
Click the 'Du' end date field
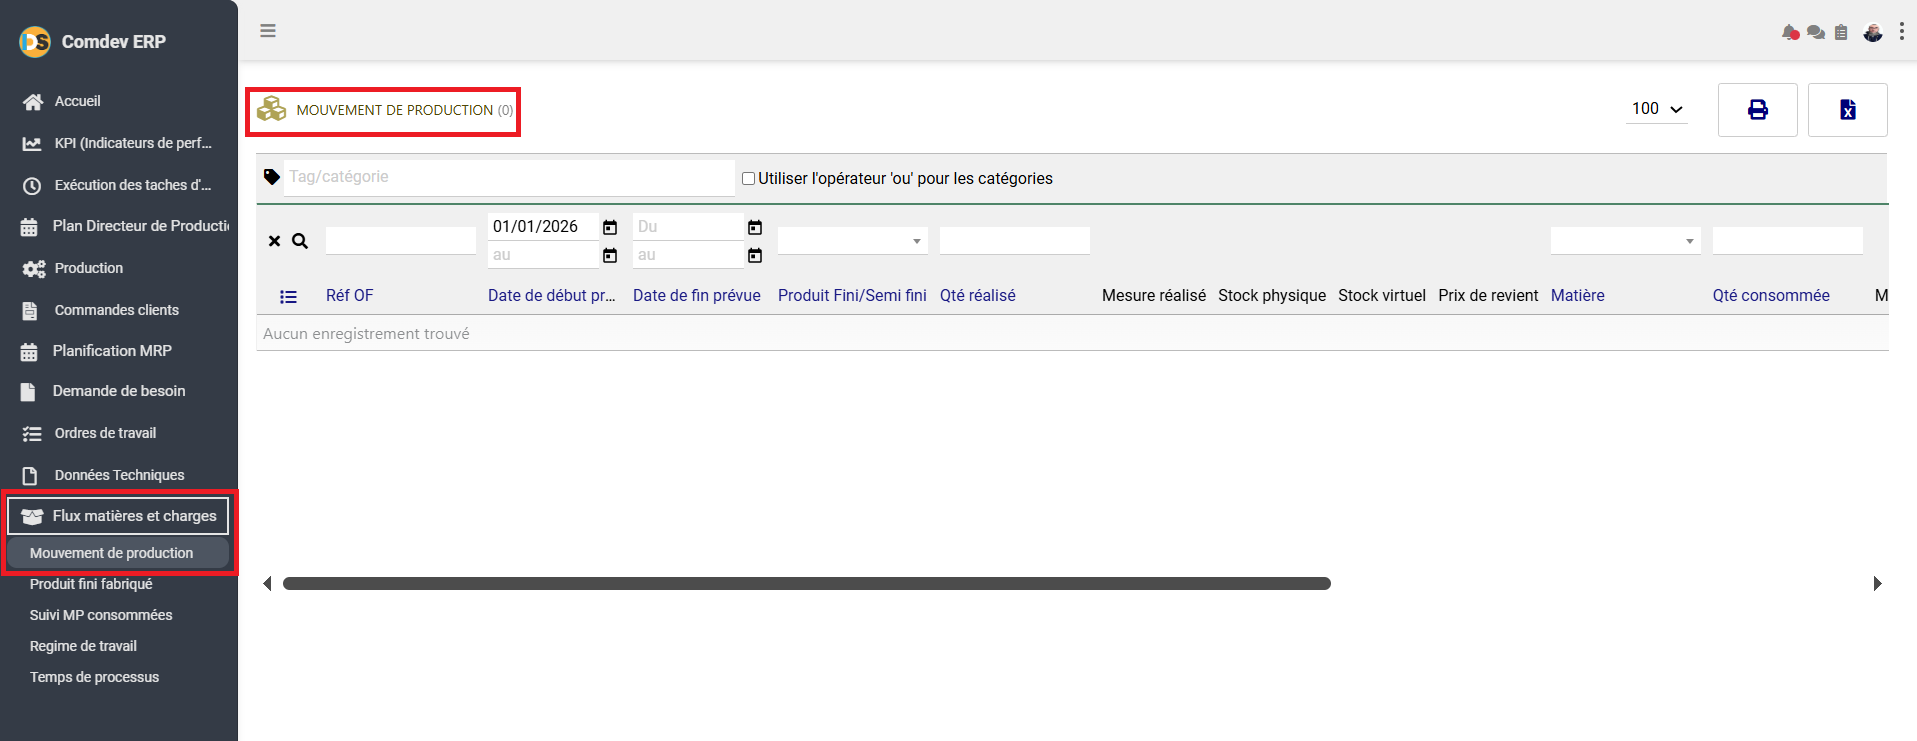tap(688, 227)
